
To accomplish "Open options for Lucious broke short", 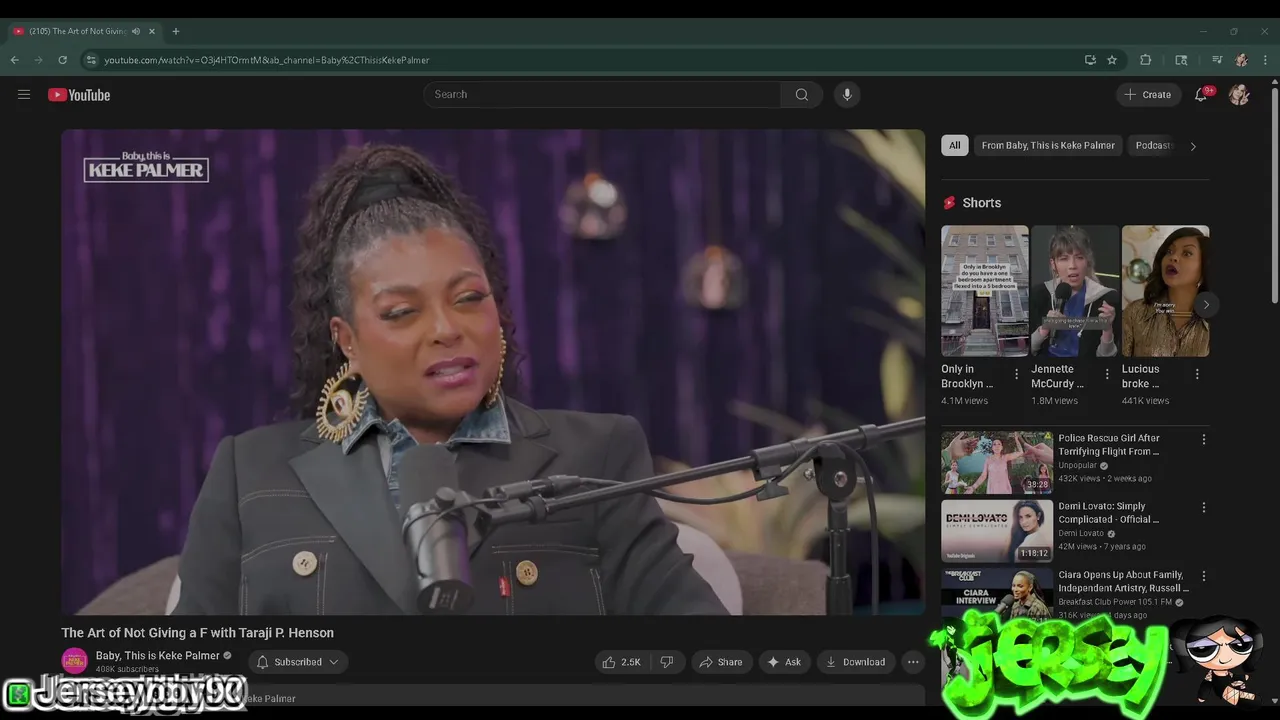I will (x=1197, y=374).
